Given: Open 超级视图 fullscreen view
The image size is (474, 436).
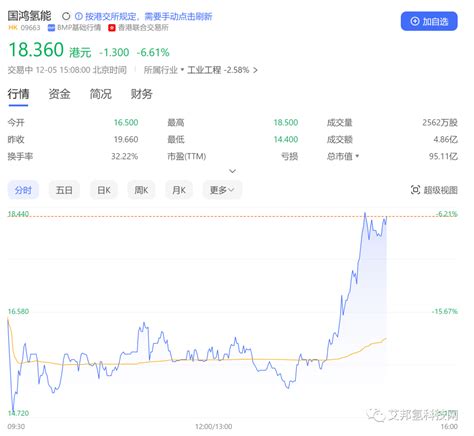Looking at the screenshot, I should [434, 190].
